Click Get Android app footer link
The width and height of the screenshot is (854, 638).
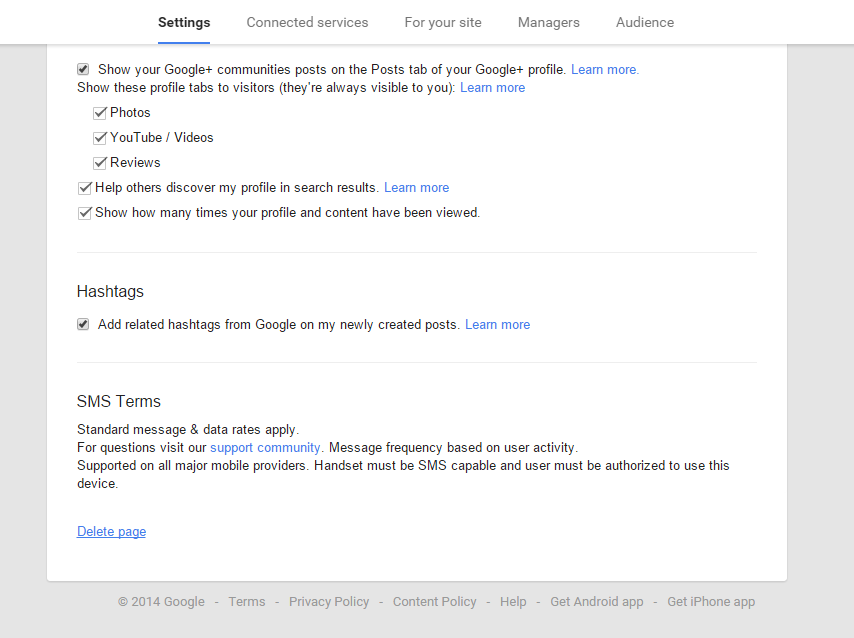(x=596, y=601)
